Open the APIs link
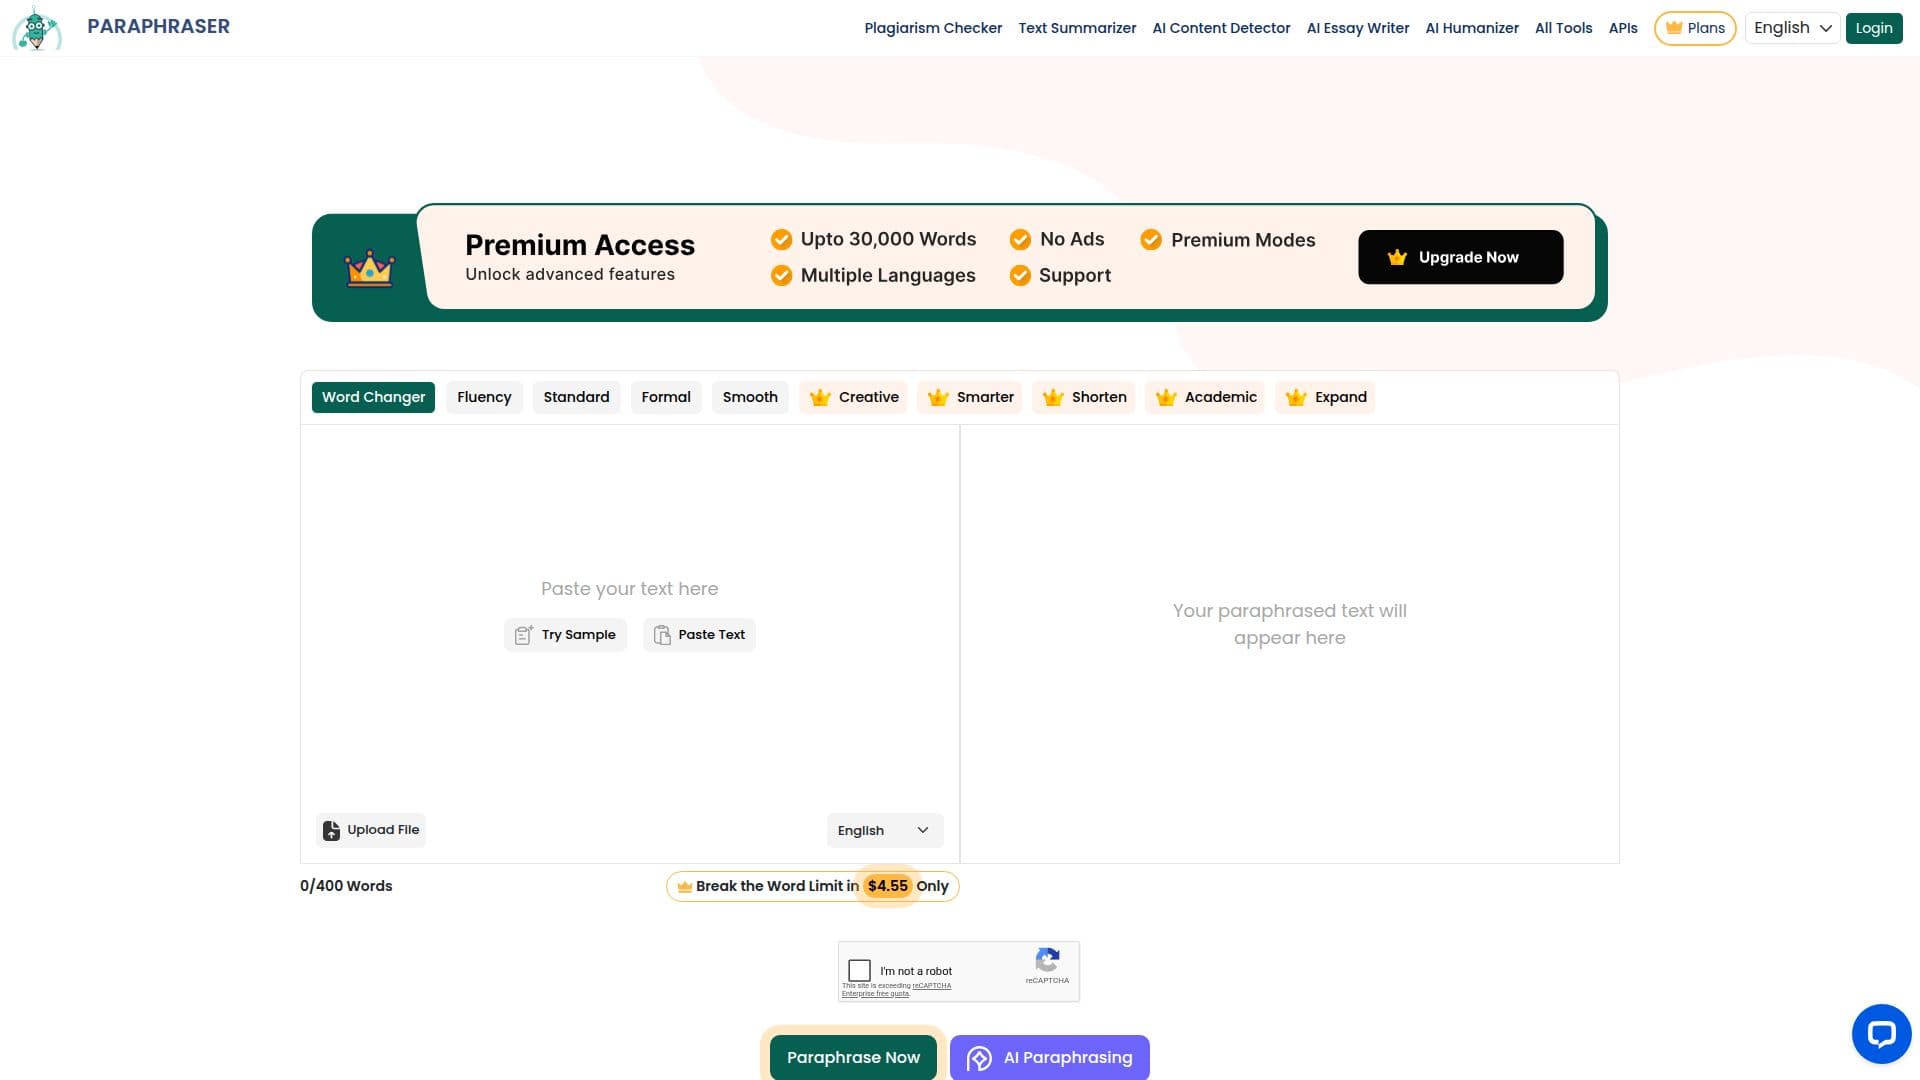 pos(1623,28)
